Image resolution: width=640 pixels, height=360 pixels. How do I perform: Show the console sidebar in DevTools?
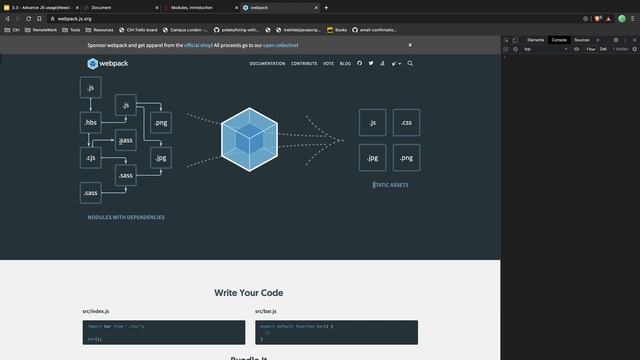(x=506, y=49)
